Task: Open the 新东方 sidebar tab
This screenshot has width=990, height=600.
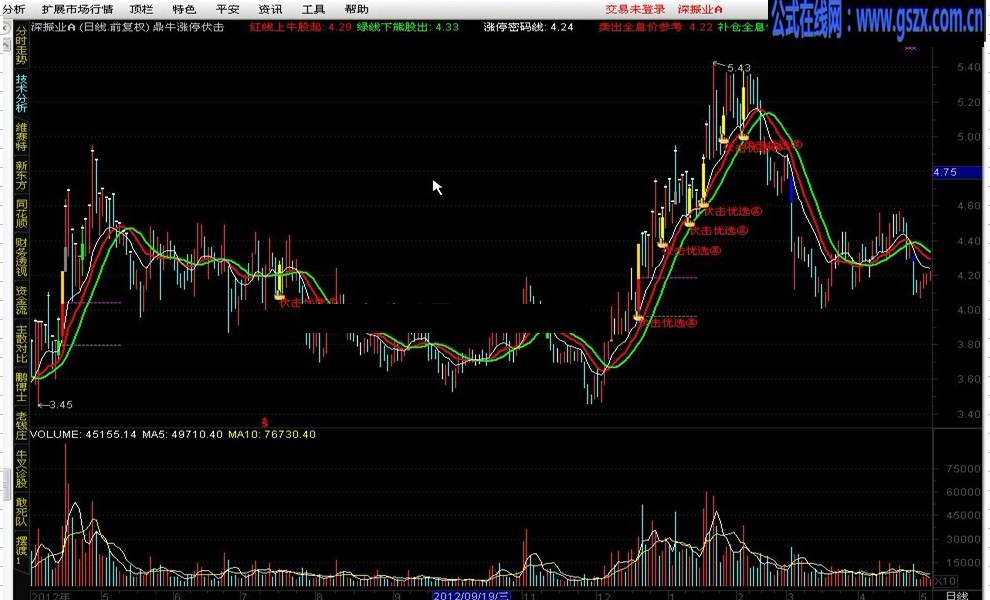Action: (x=21, y=176)
